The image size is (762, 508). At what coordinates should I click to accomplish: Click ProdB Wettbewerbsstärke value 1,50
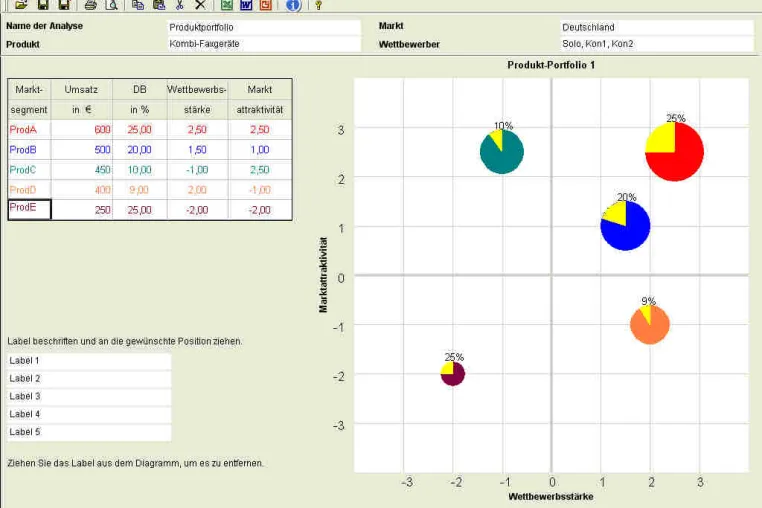coord(197,150)
